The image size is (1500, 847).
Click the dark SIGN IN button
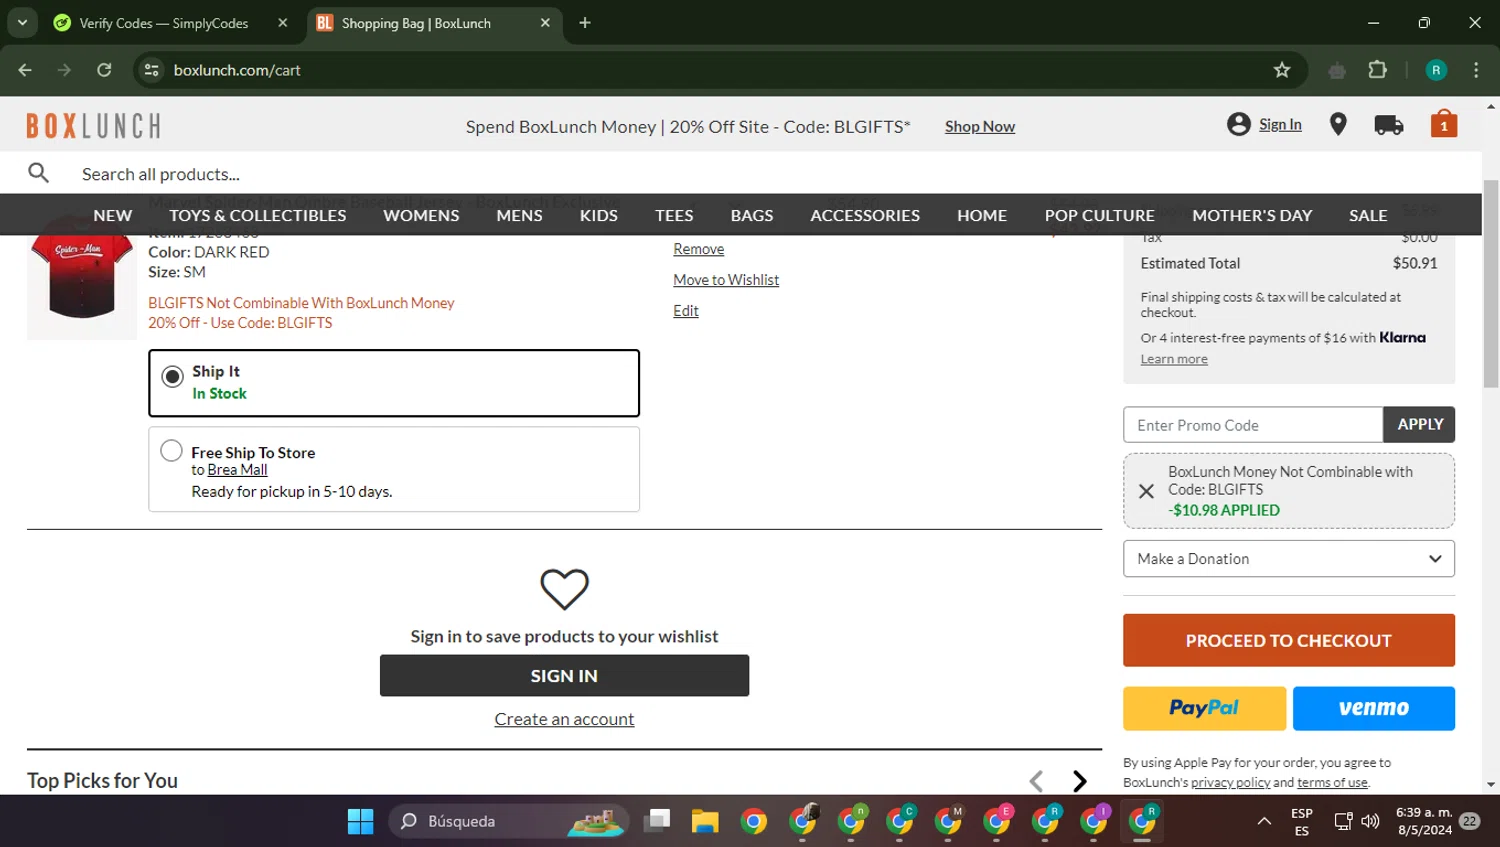tap(564, 676)
